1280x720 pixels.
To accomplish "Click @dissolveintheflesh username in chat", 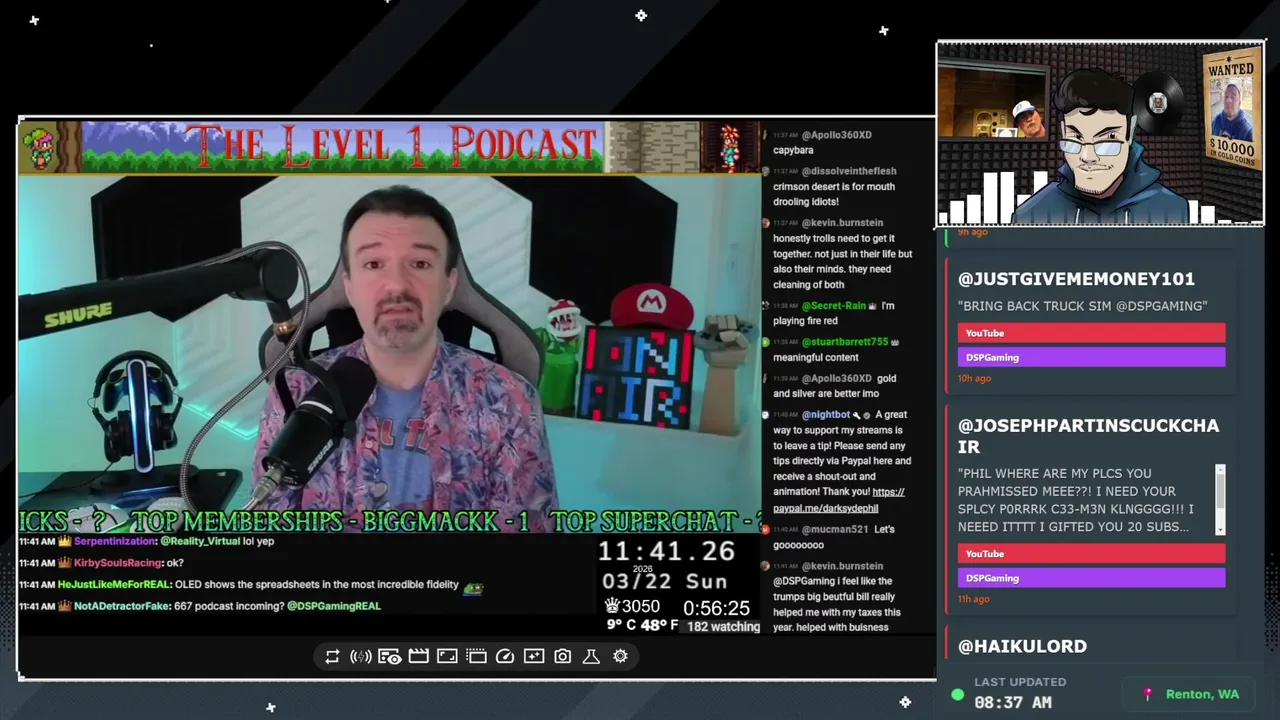I will click(x=849, y=171).
